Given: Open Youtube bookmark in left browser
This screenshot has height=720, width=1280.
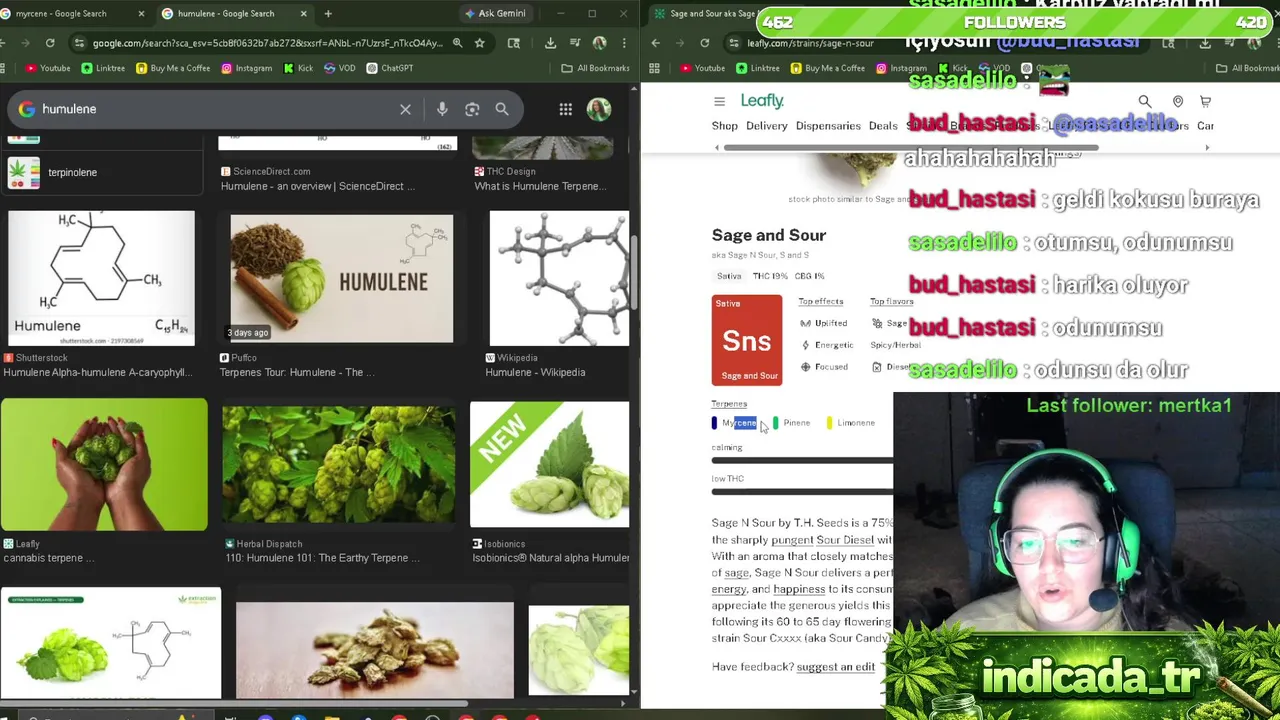Looking at the screenshot, I should pyautogui.click(x=49, y=68).
